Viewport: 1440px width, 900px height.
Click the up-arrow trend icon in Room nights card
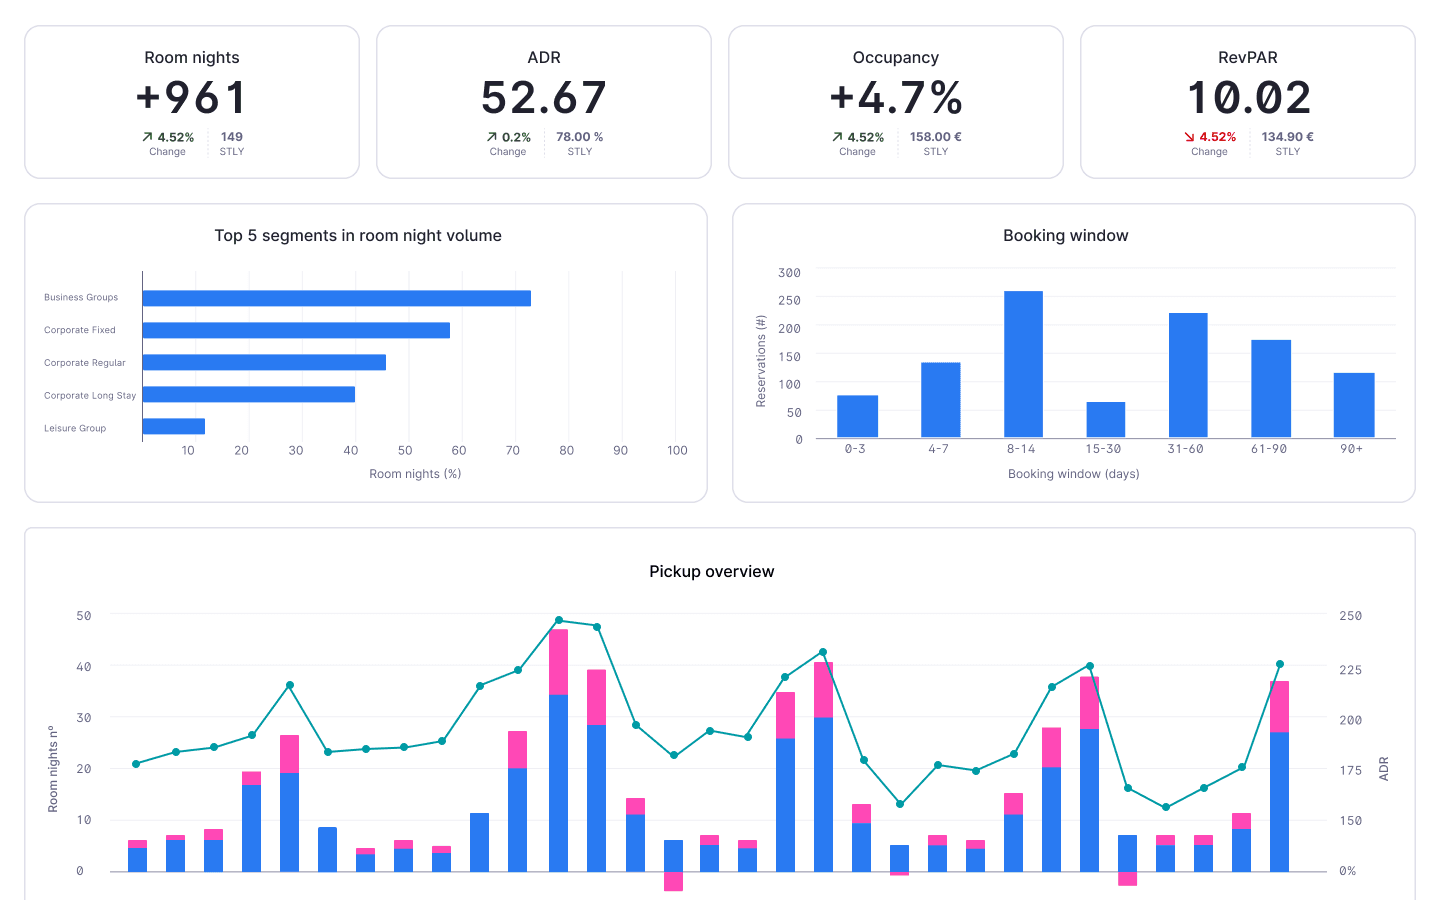coord(147,137)
